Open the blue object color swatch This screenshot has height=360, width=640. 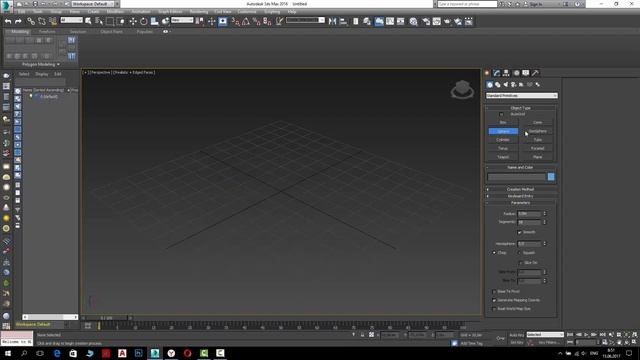pos(551,177)
